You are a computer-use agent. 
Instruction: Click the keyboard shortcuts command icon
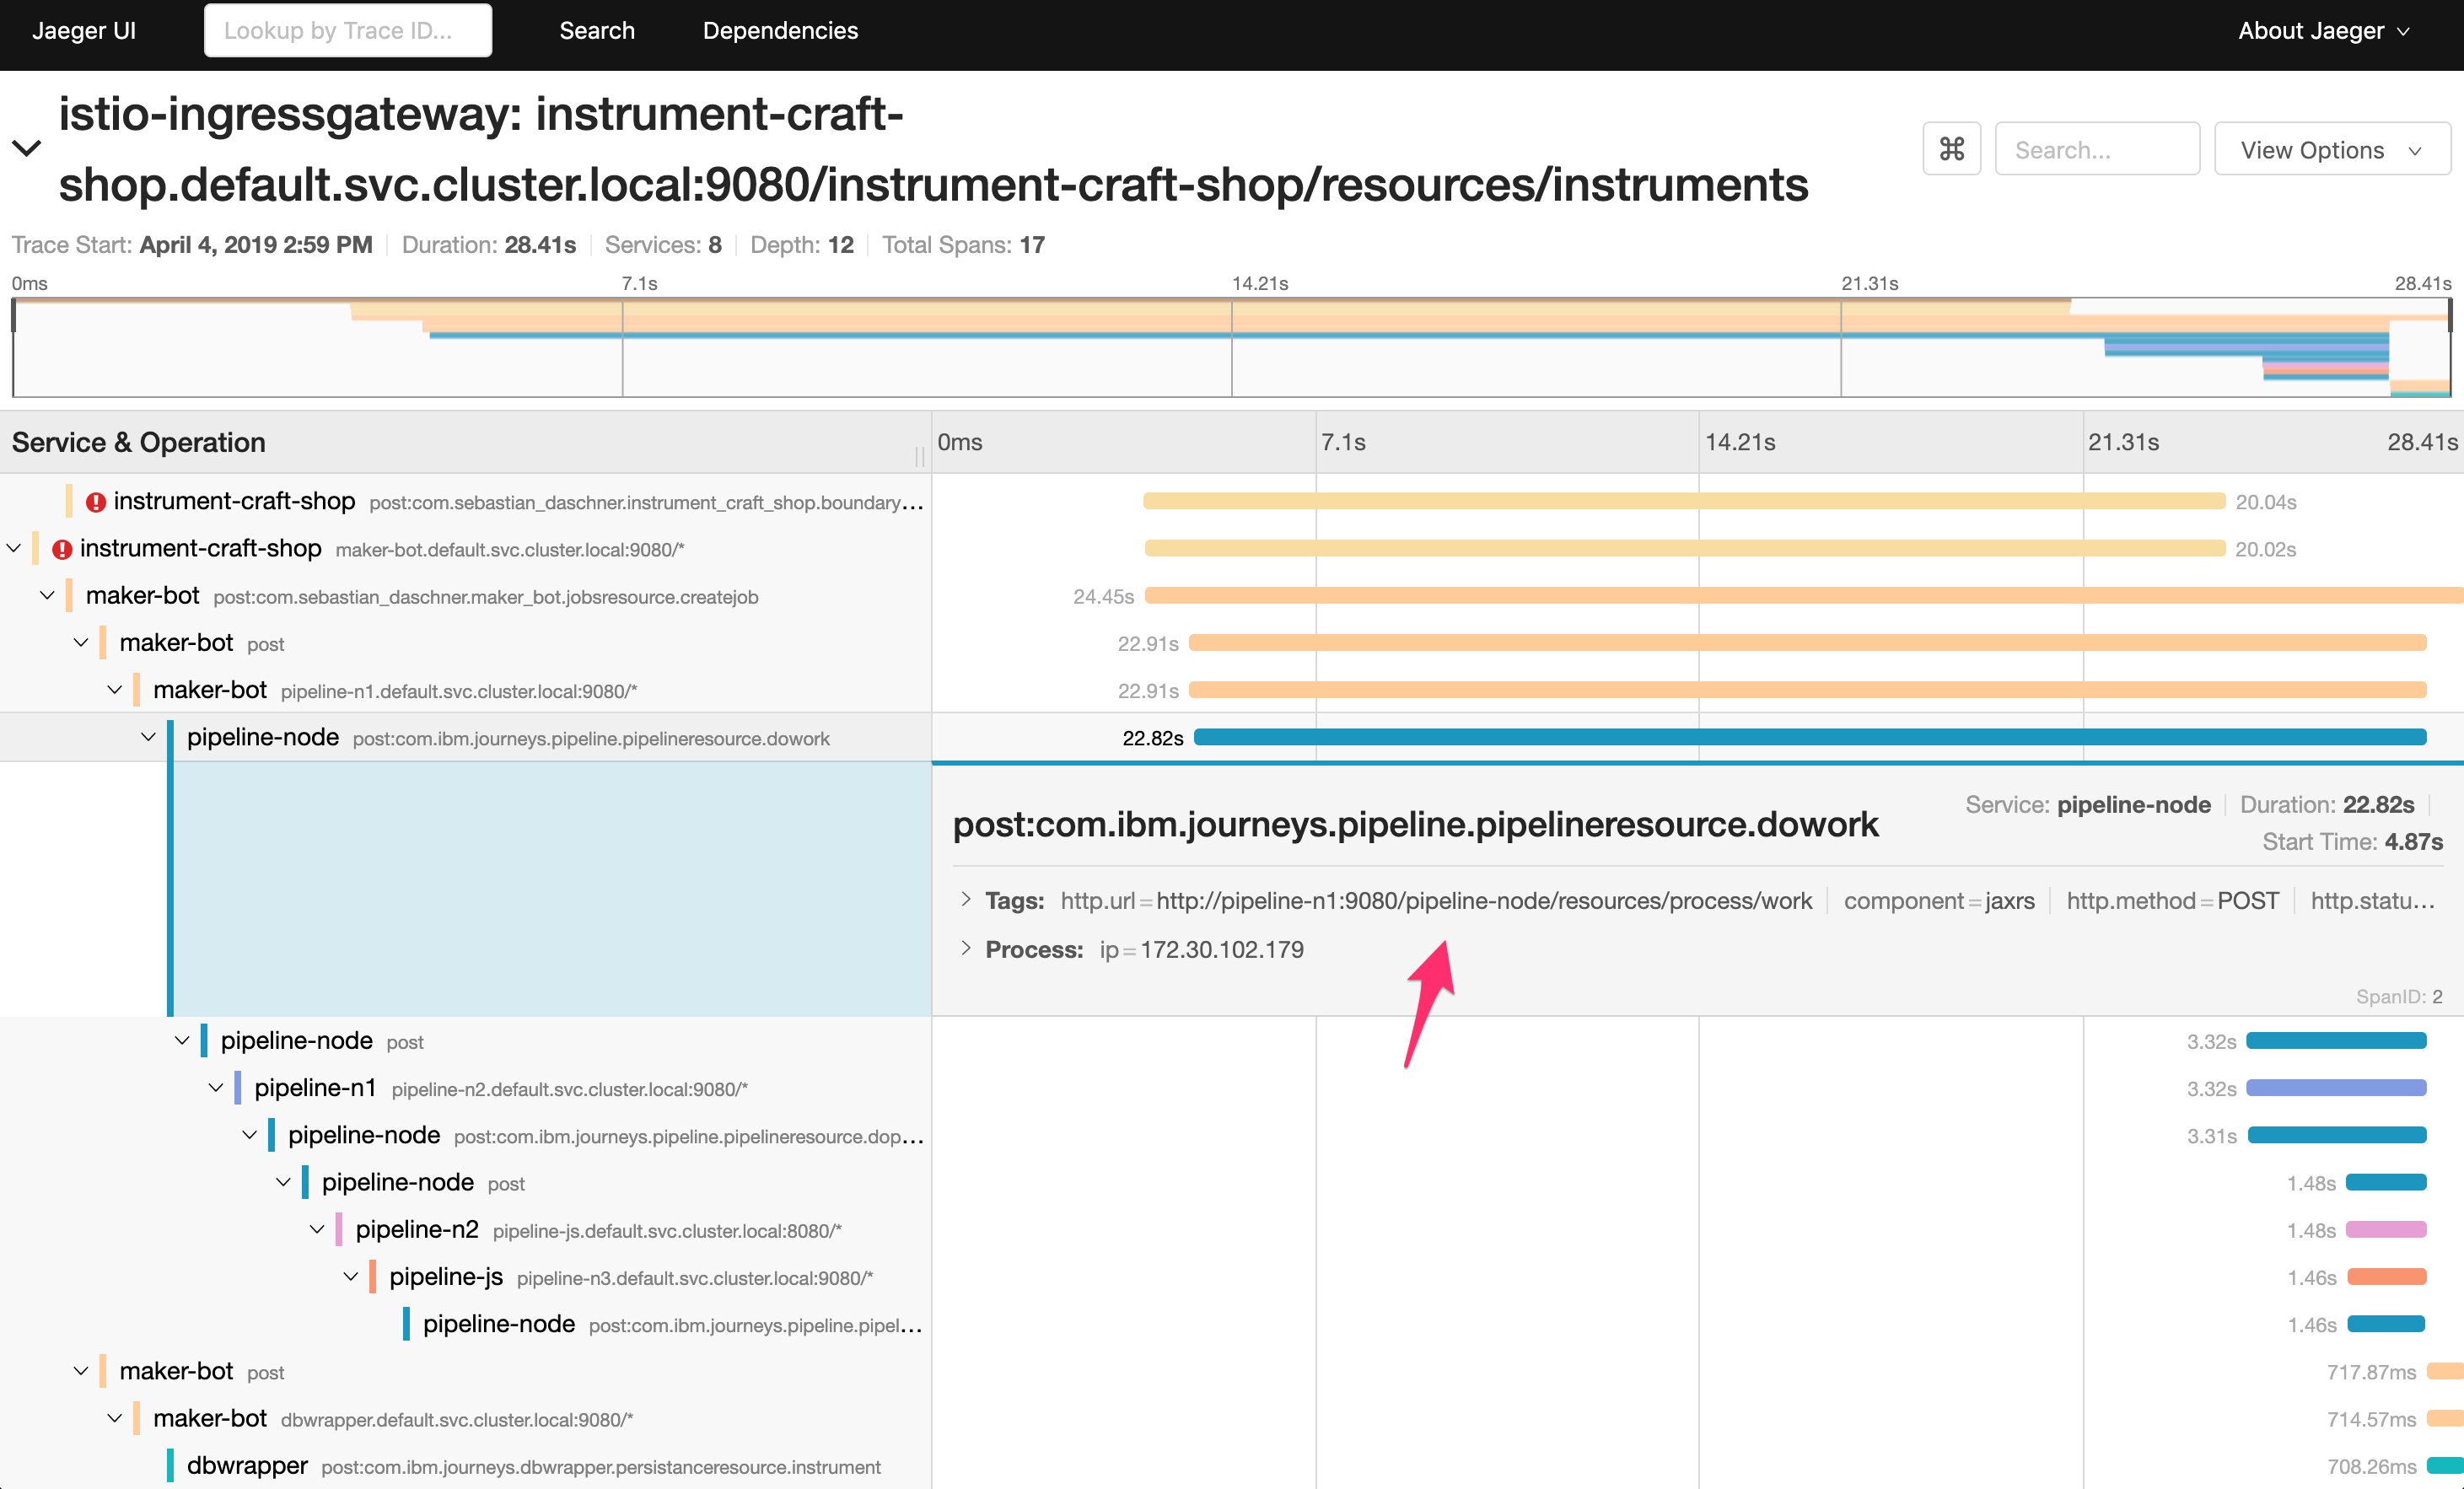pyautogui.click(x=1951, y=149)
